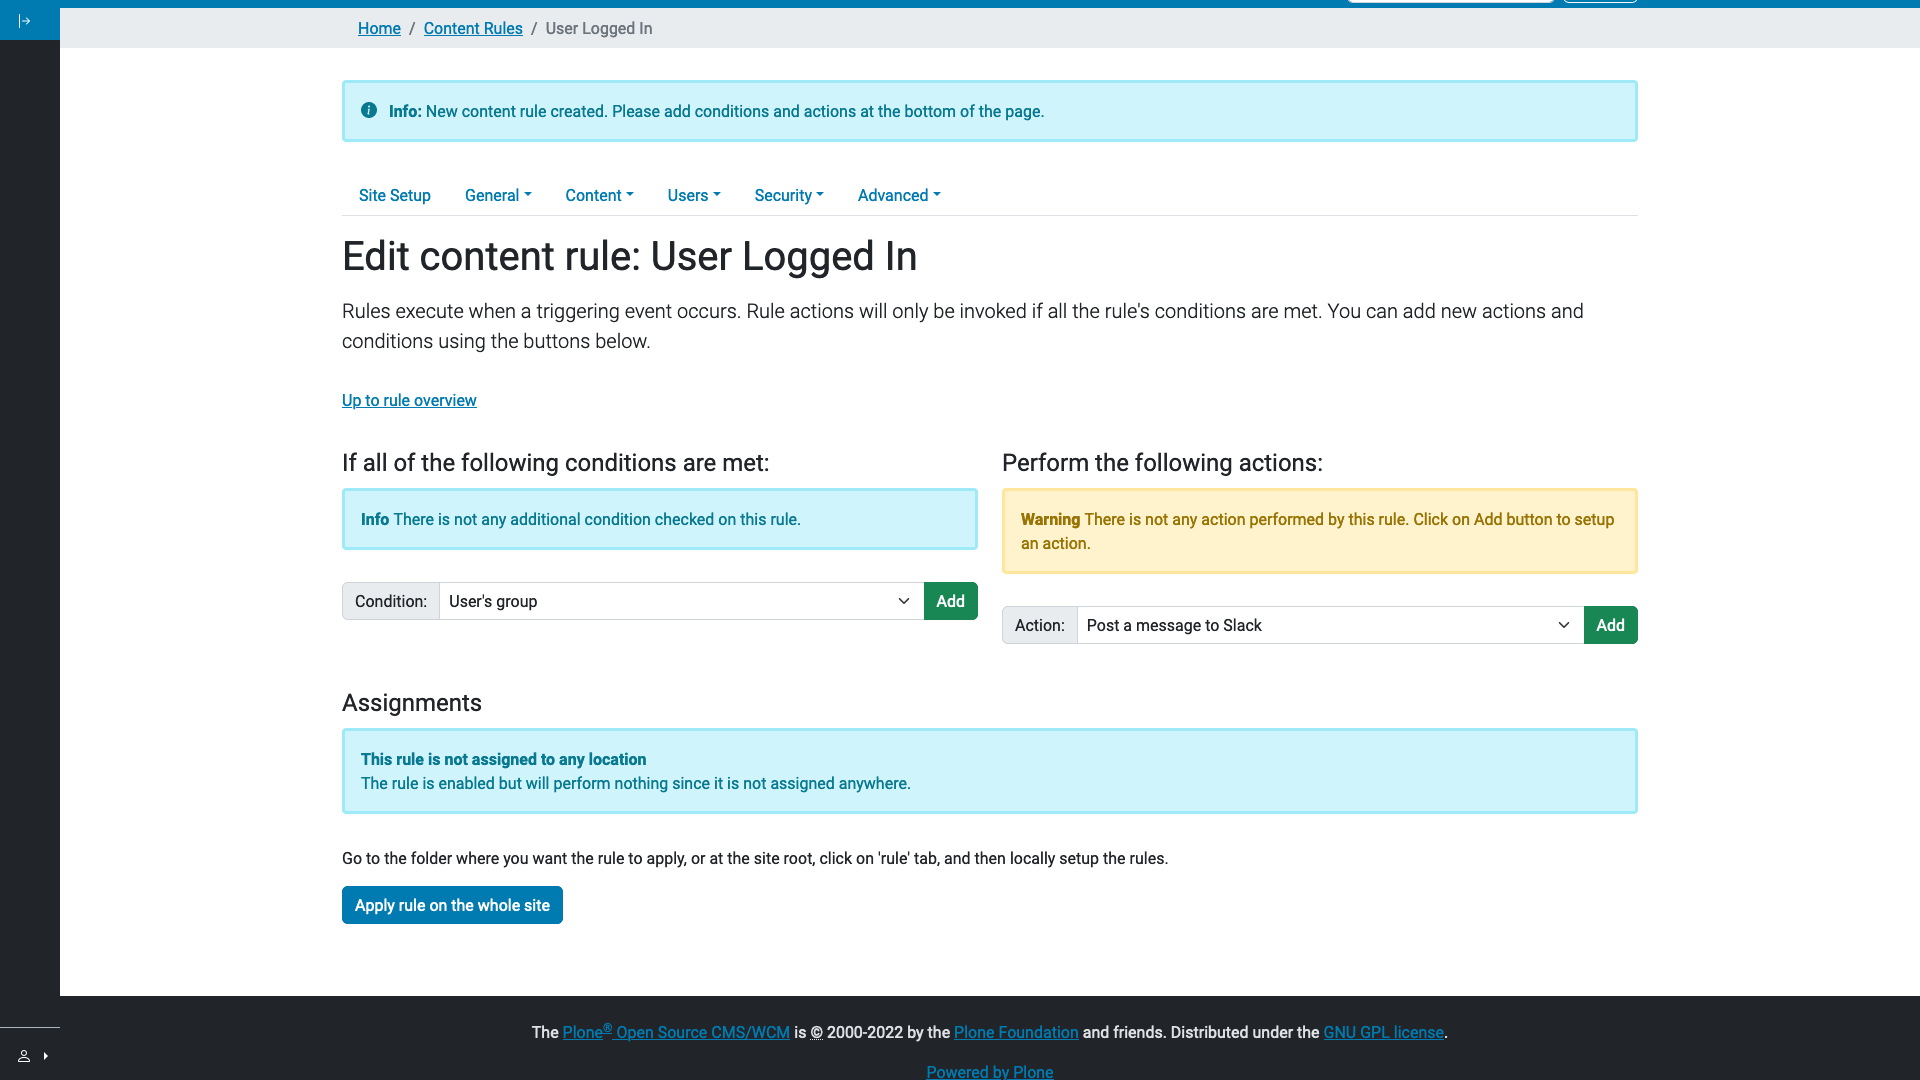Open the GNU GPL license link
1920x1080 pixels.
pyautogui.click(x=1384, y=1032)
